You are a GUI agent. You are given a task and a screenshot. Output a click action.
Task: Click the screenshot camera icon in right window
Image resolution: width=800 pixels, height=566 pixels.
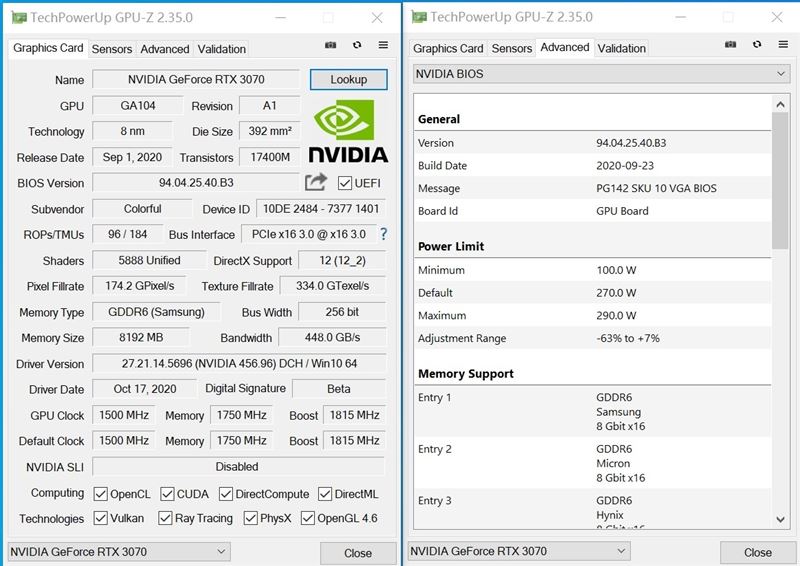[x=731, y=44]
